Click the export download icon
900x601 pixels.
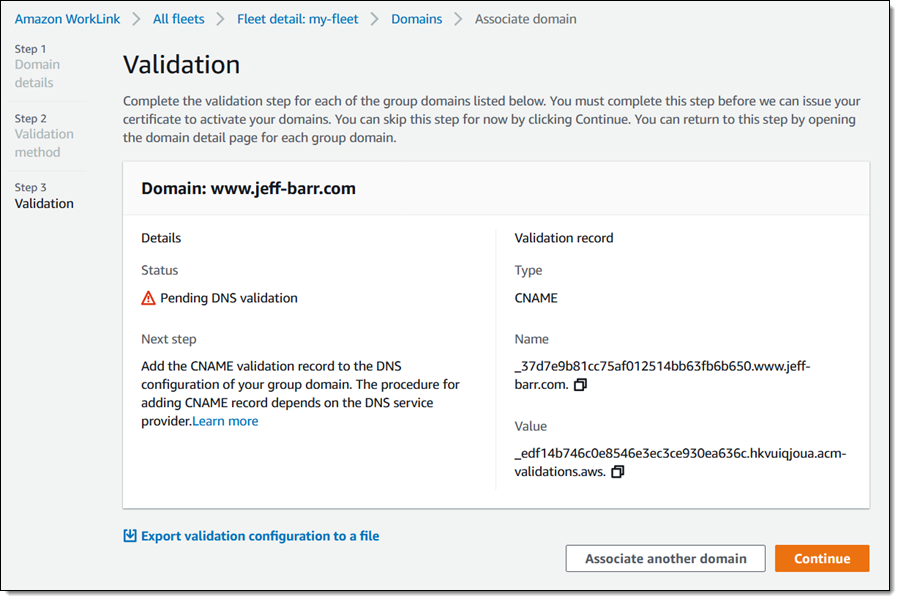[129, 536]
